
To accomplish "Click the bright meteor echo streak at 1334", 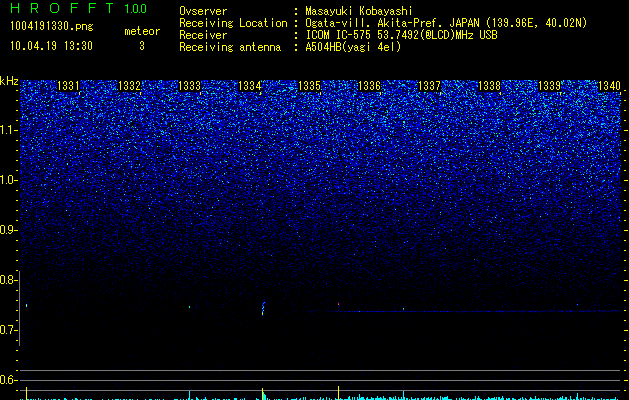I will 263,308.
